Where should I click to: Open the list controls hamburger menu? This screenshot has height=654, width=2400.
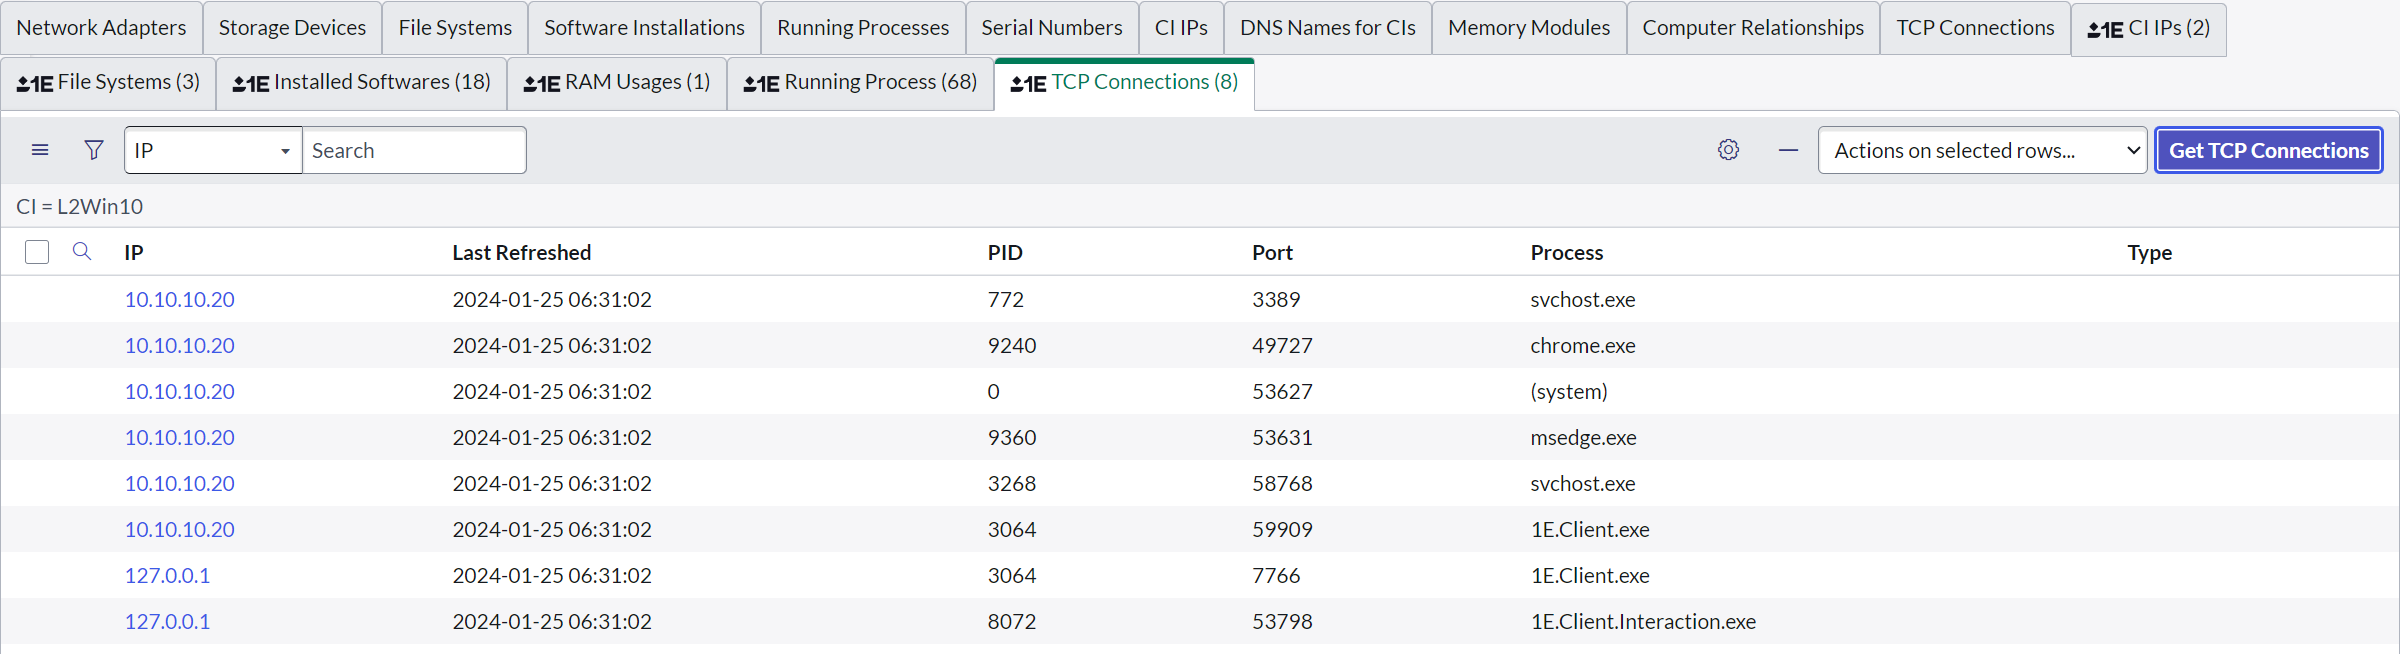coord(40,150)
